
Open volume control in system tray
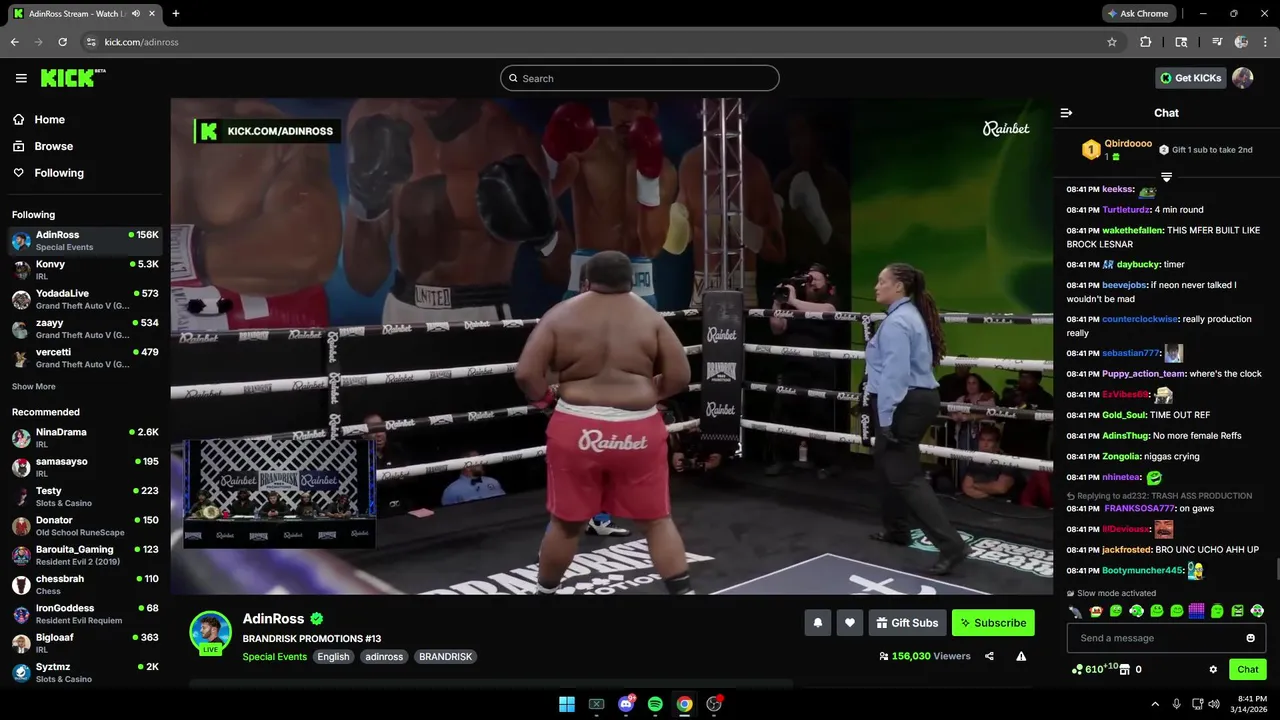1213,704
